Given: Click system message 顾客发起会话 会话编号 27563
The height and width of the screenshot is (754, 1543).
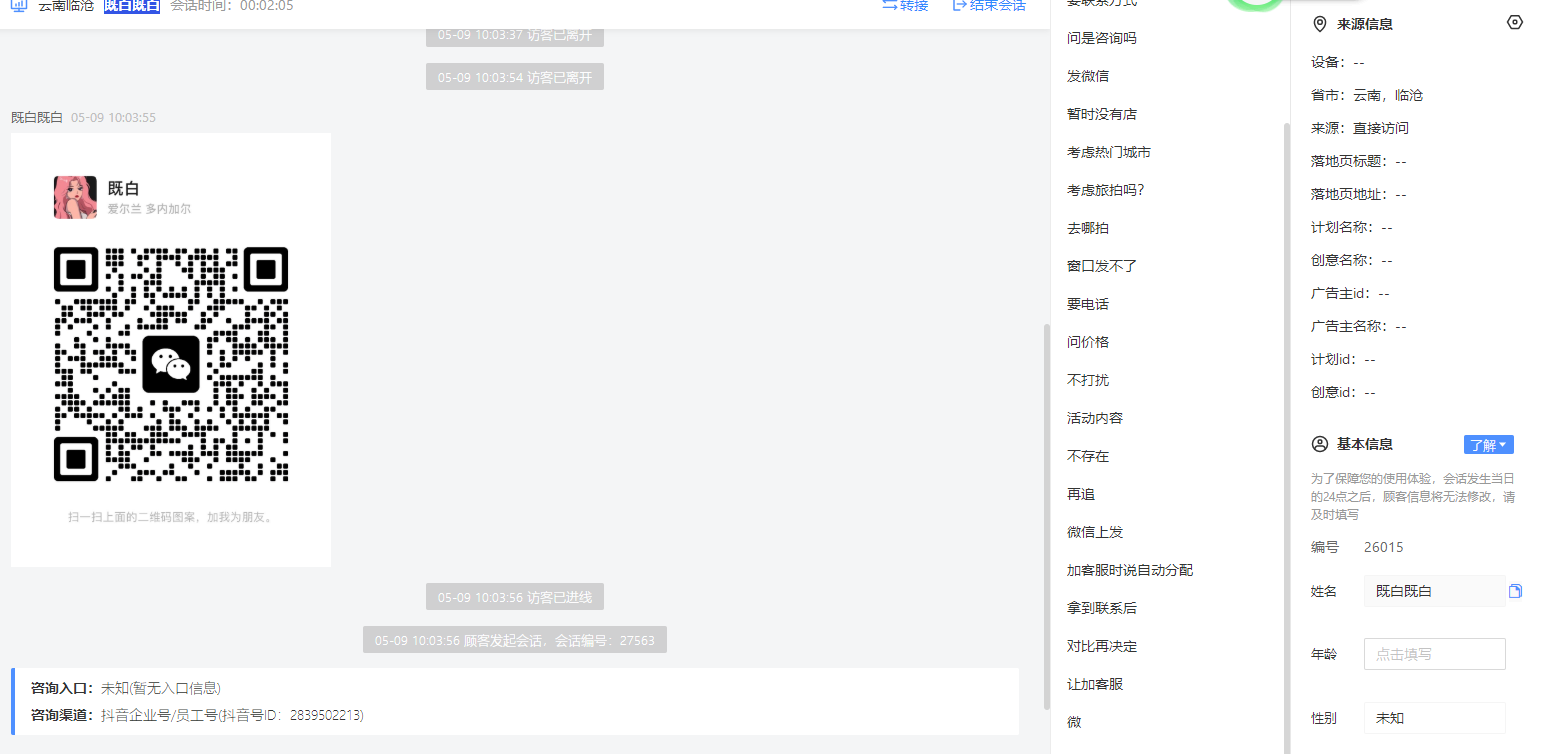Looking at the screenshot, I should tap(515, 640).
